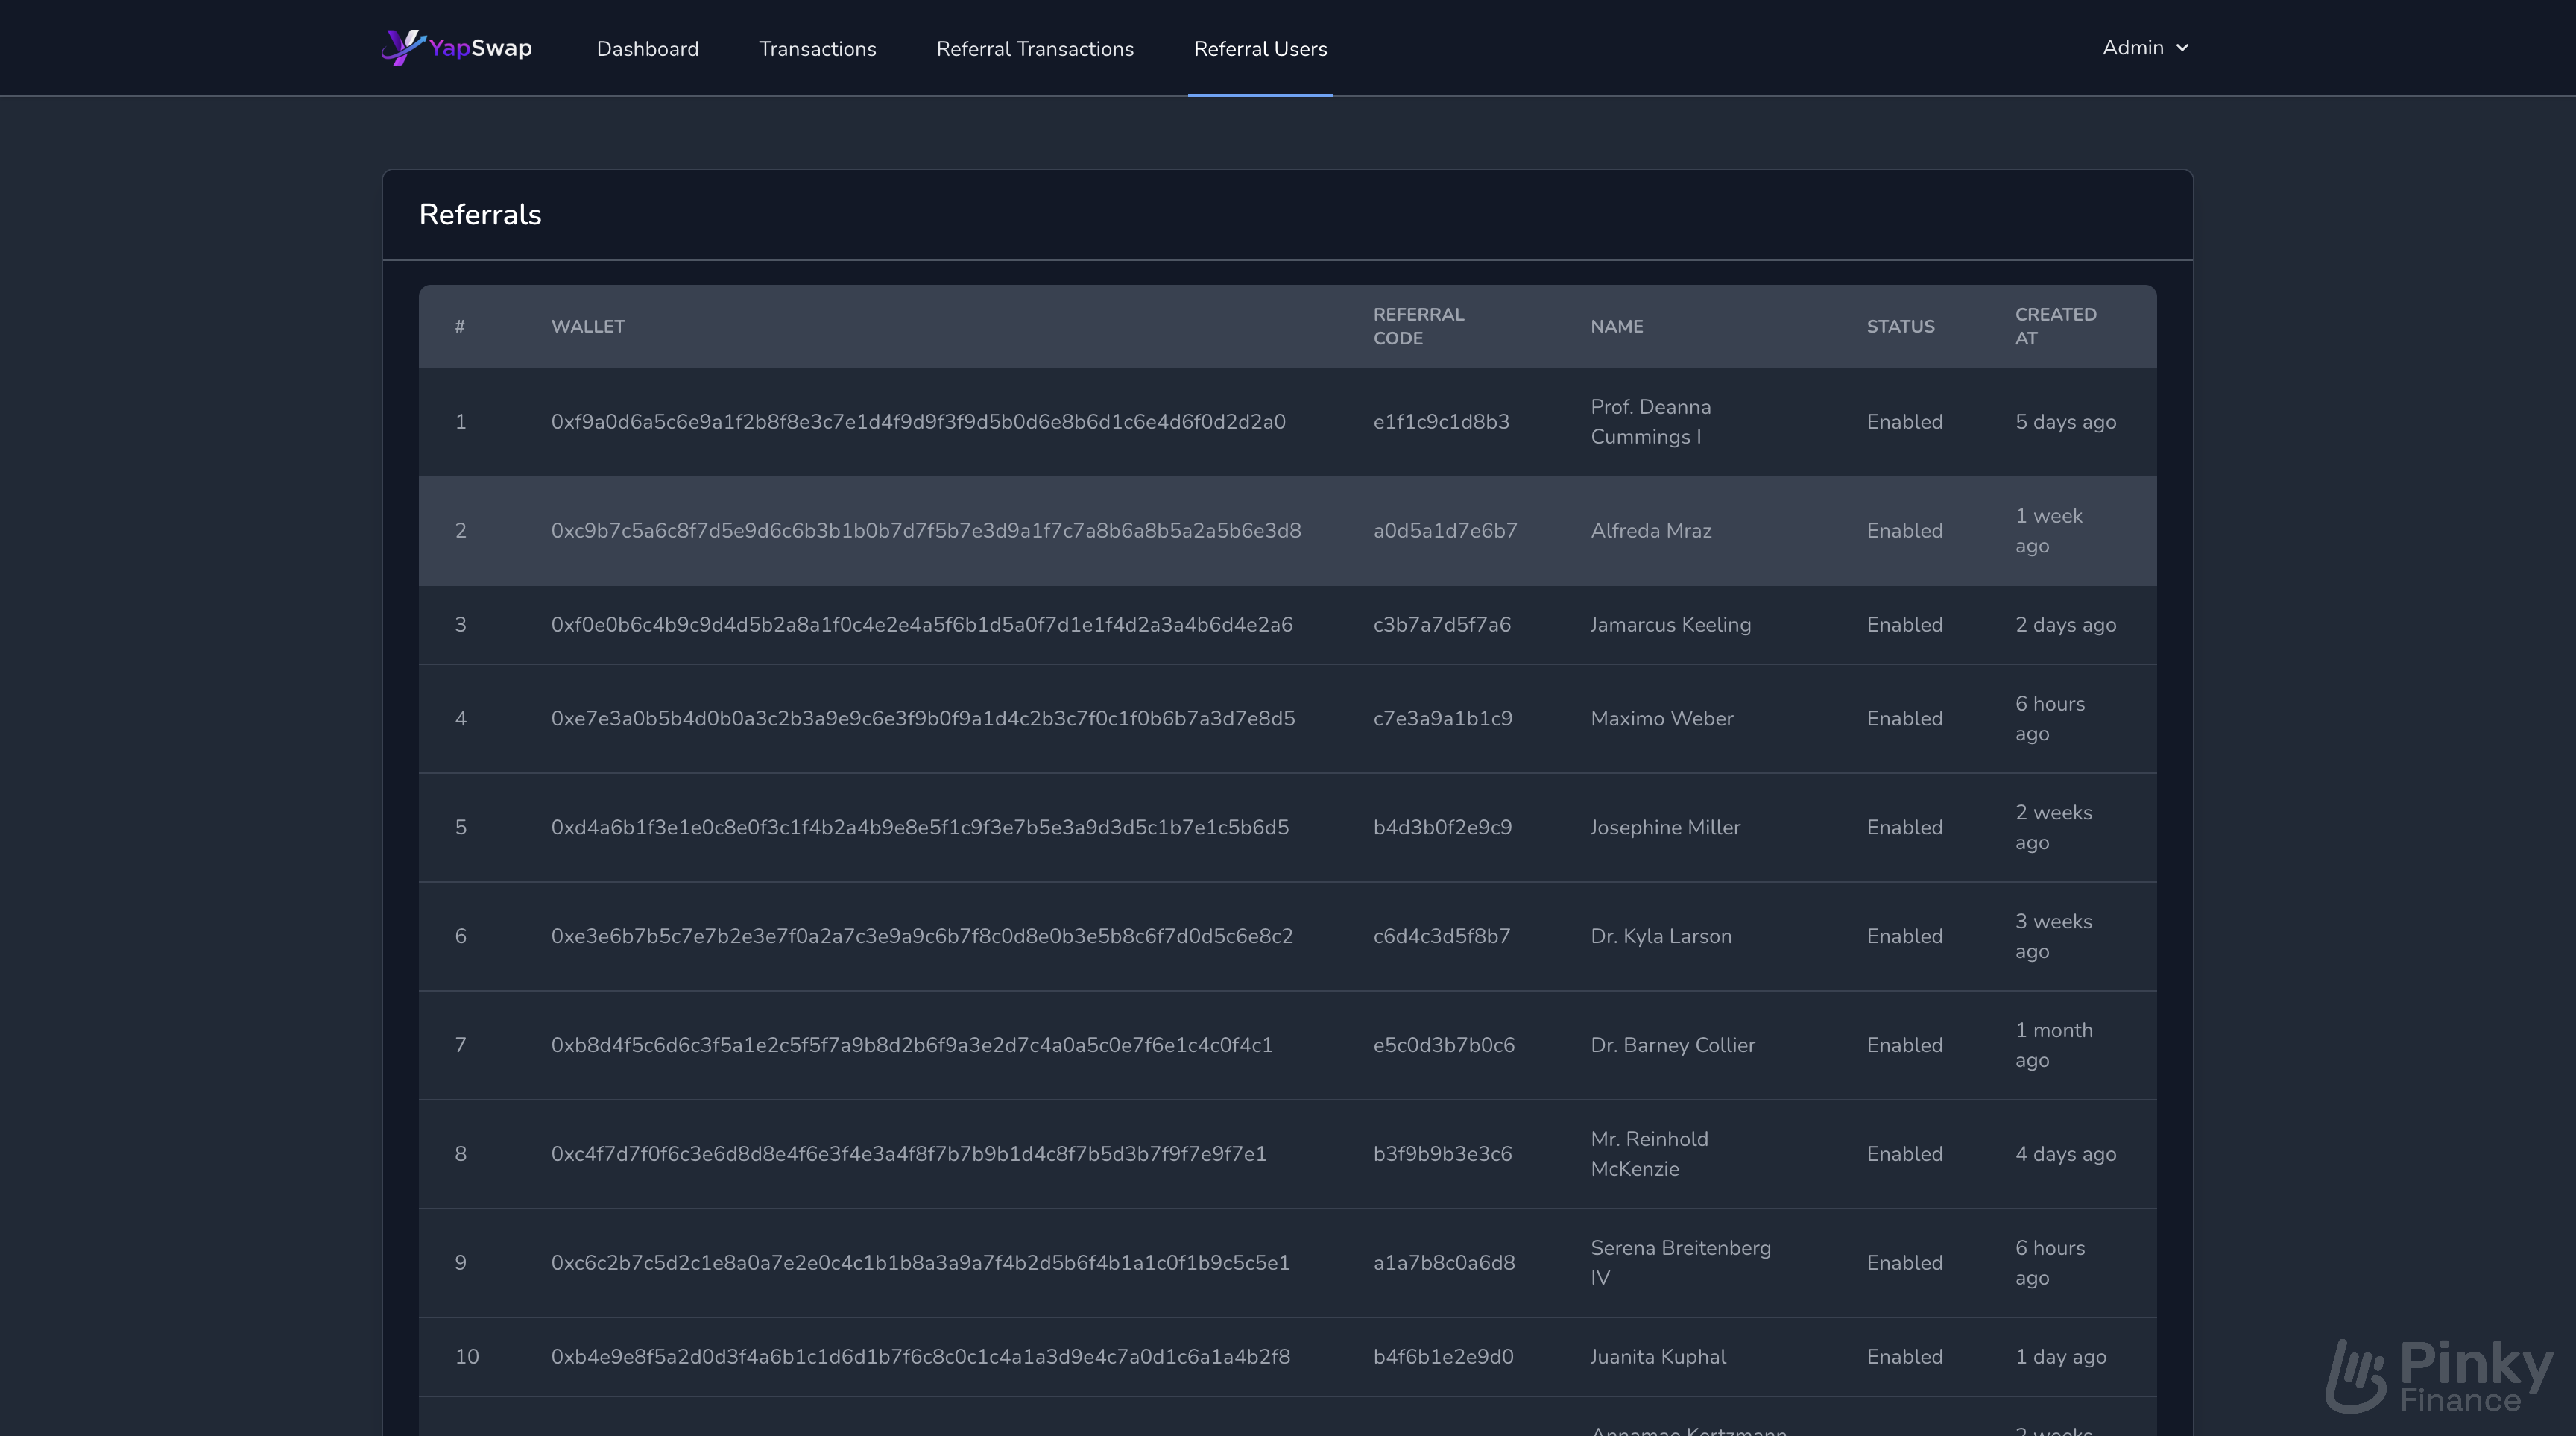This screenshot has height=1436, width=2576.
Task: Click Enabled status for Alfreda Mraz
Action: (1904, 530)
